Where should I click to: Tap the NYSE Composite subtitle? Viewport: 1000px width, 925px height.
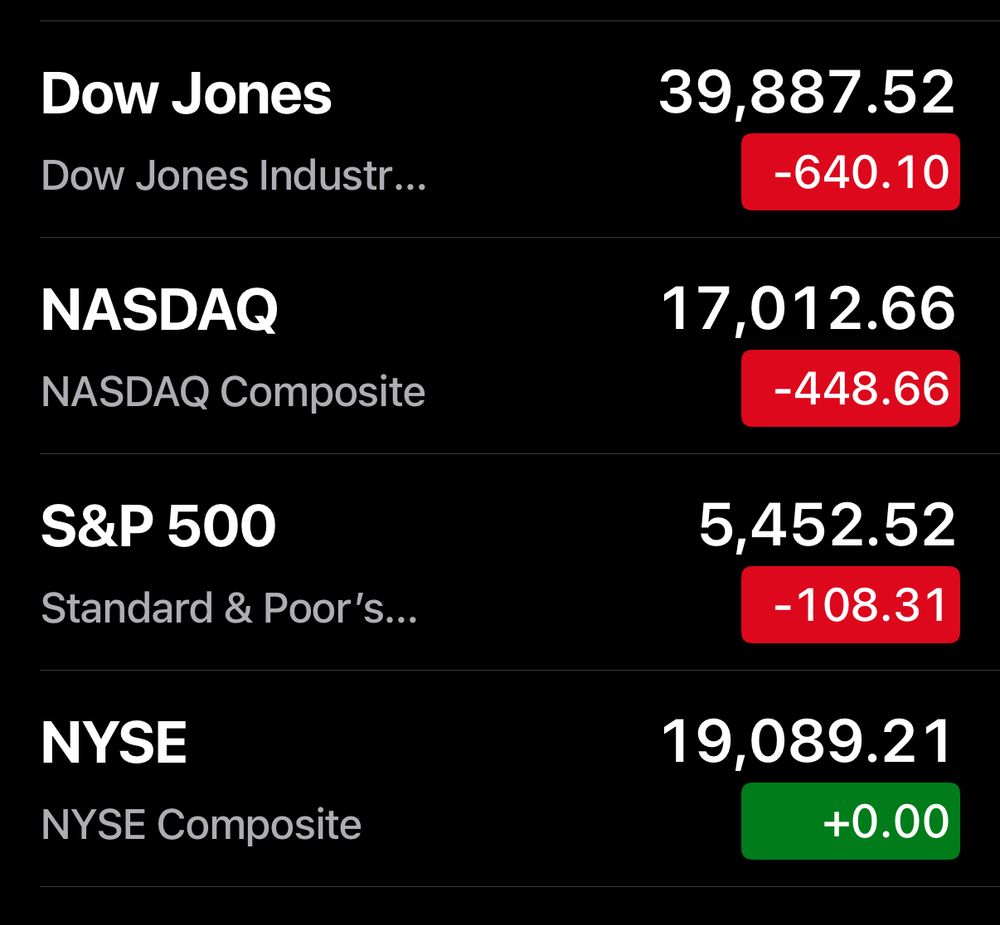(201, 824)
